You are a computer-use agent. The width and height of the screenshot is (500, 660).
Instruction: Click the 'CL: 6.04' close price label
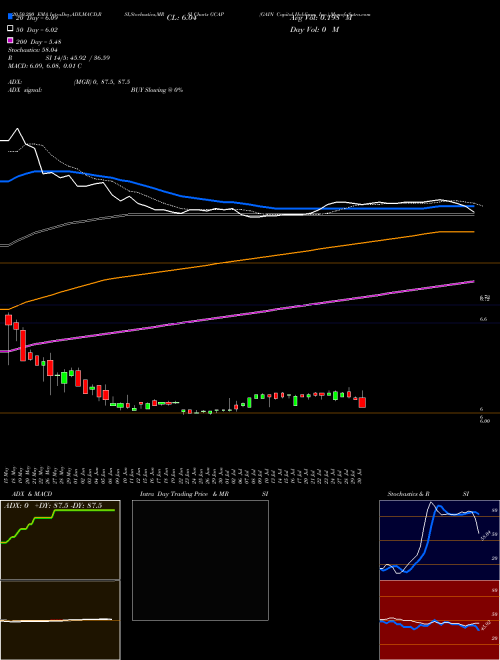click(x=181, y=18)
